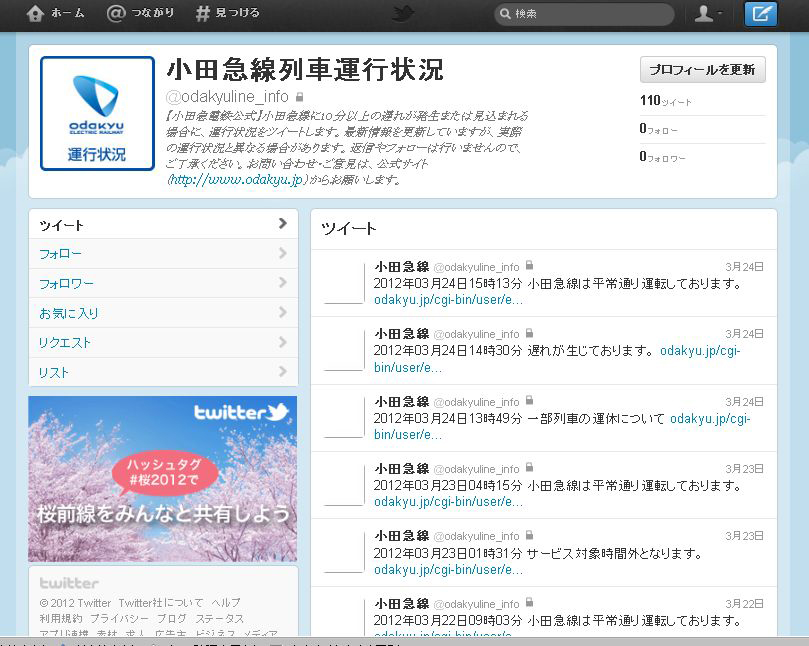Click the chevron on the ツイート sidebar row
The height and width of the screenshot is (646, 809).
point(282,223)
